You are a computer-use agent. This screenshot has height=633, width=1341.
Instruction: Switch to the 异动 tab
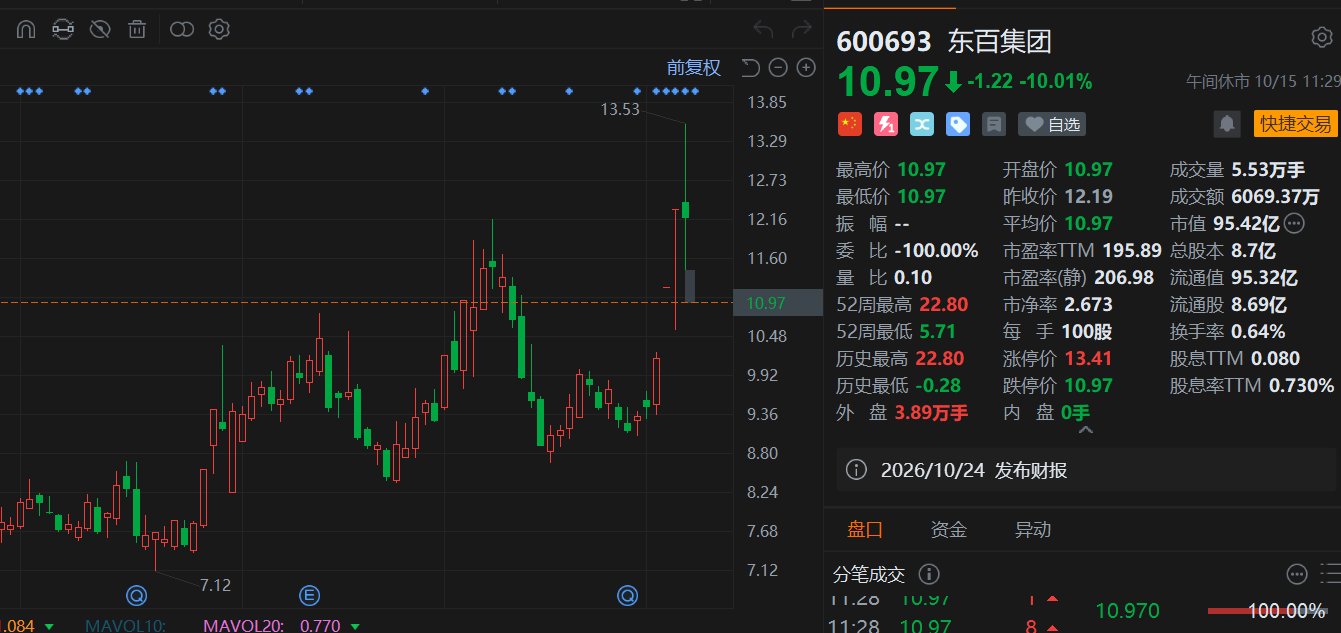[1033, 530]
